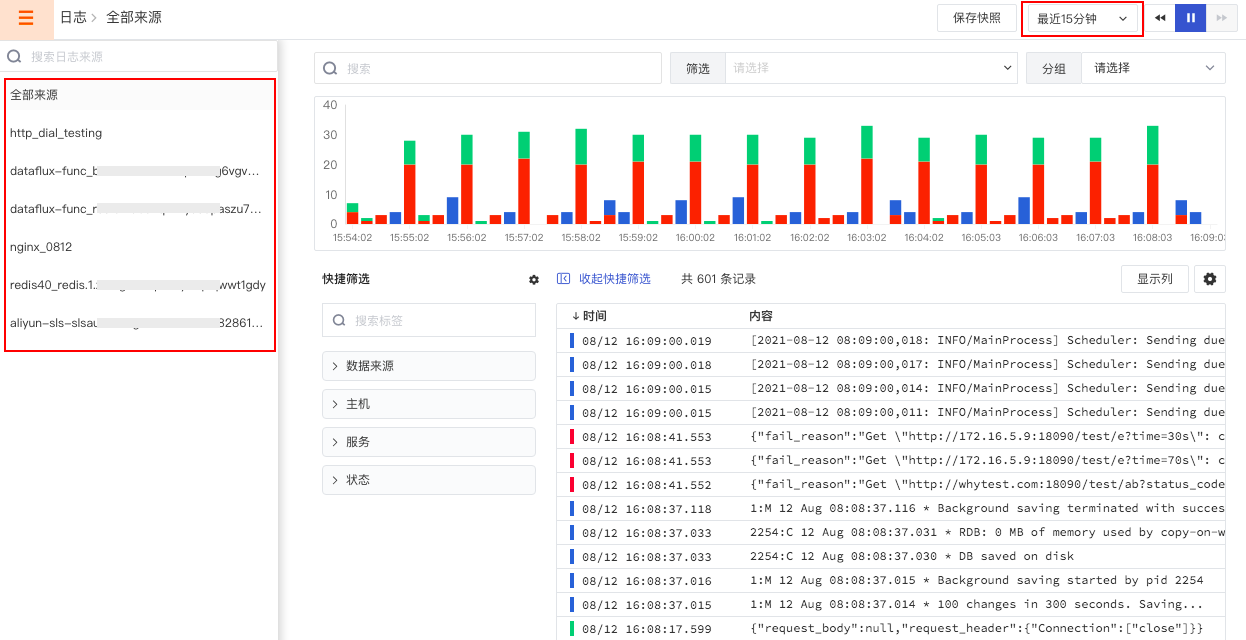The image size is (1246, 640).
Task: Click the chart bar at 15:57:02
Action: click(x=524, y=178)
